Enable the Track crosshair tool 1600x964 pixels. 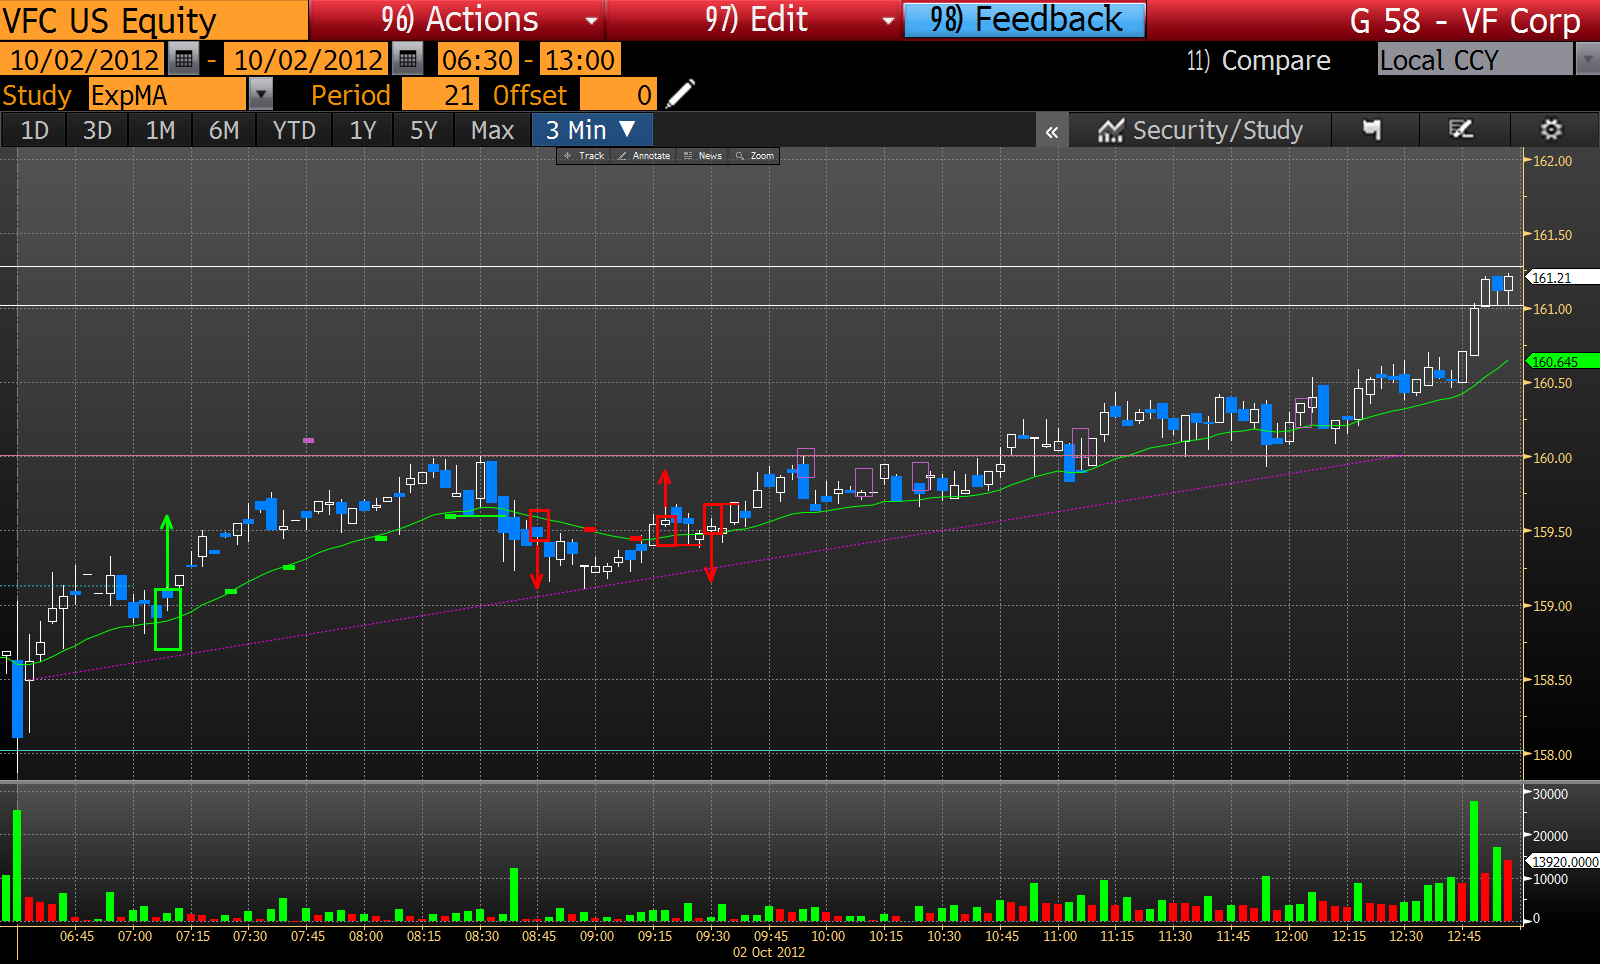pyautogui.click(x=584, y=156)
